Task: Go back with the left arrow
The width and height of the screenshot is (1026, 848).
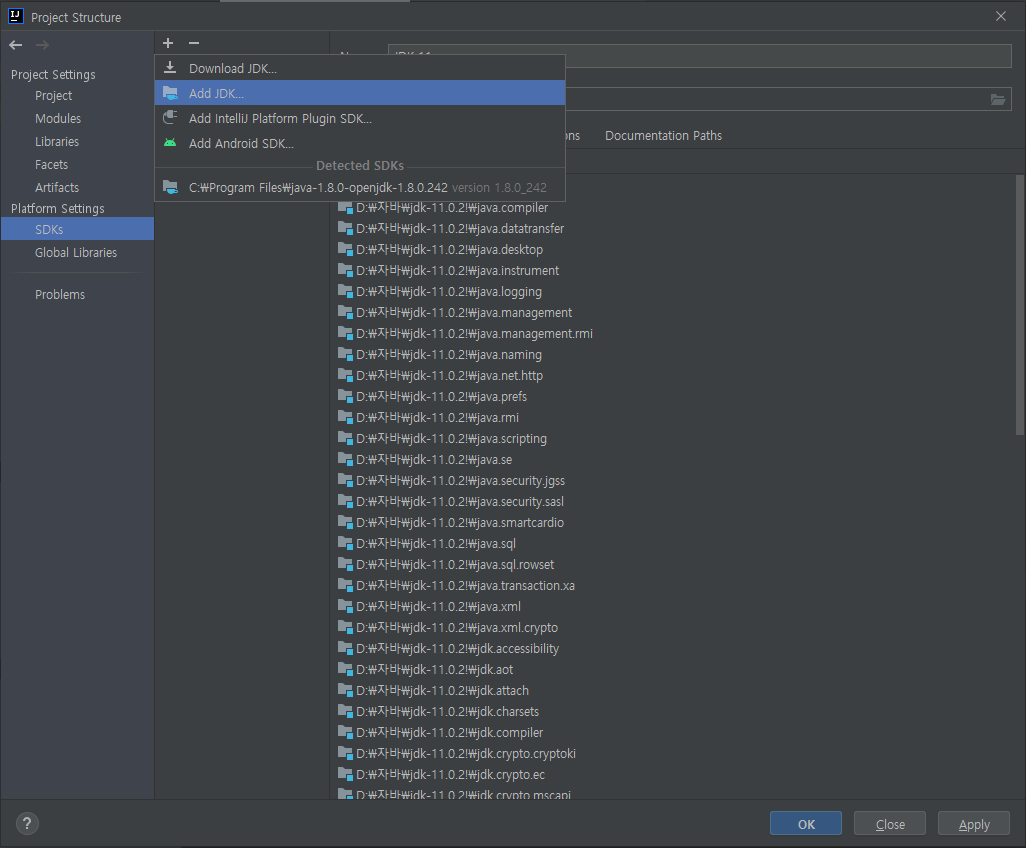Action: (x=16, y=45)
